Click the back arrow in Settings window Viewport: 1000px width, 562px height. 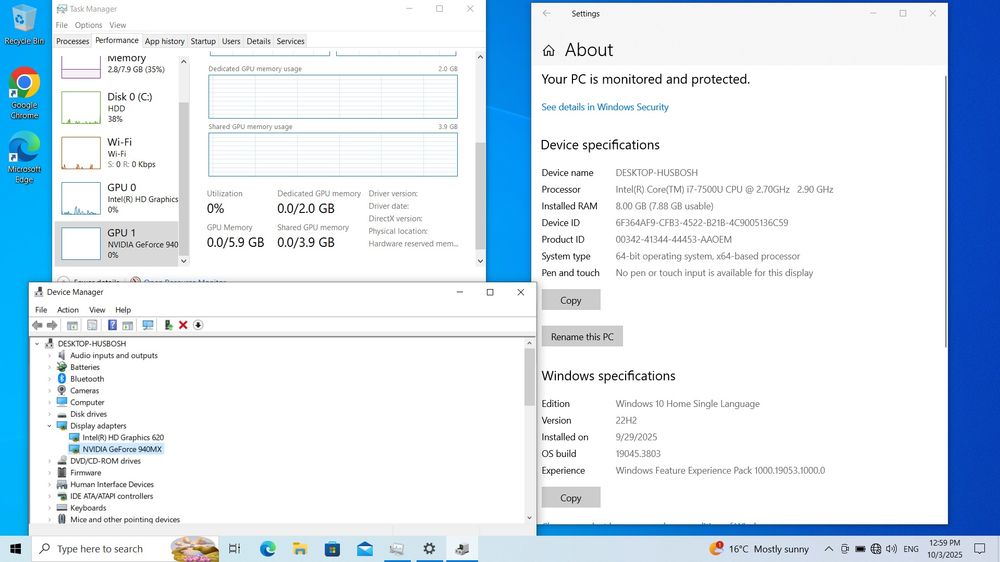[547, 13]
